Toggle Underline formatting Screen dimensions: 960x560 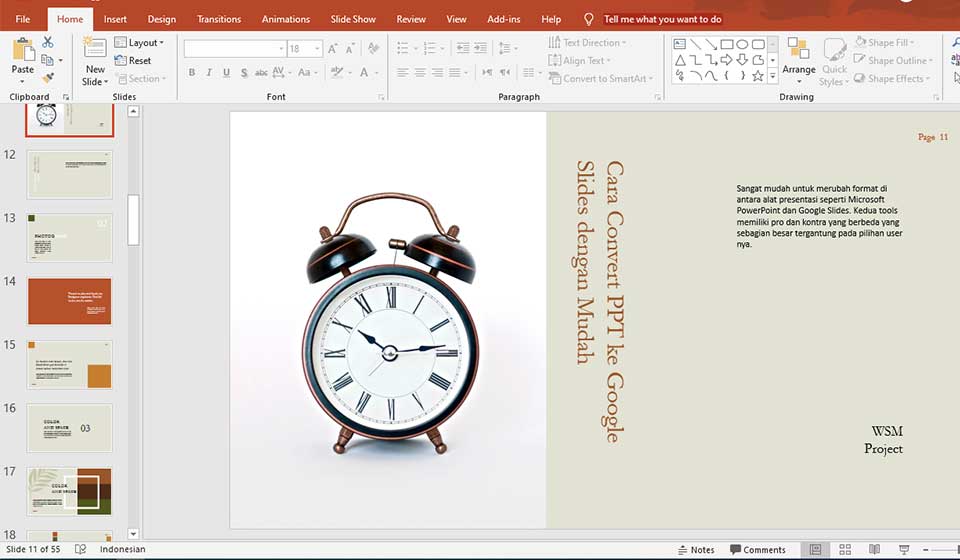coord(227,72)
